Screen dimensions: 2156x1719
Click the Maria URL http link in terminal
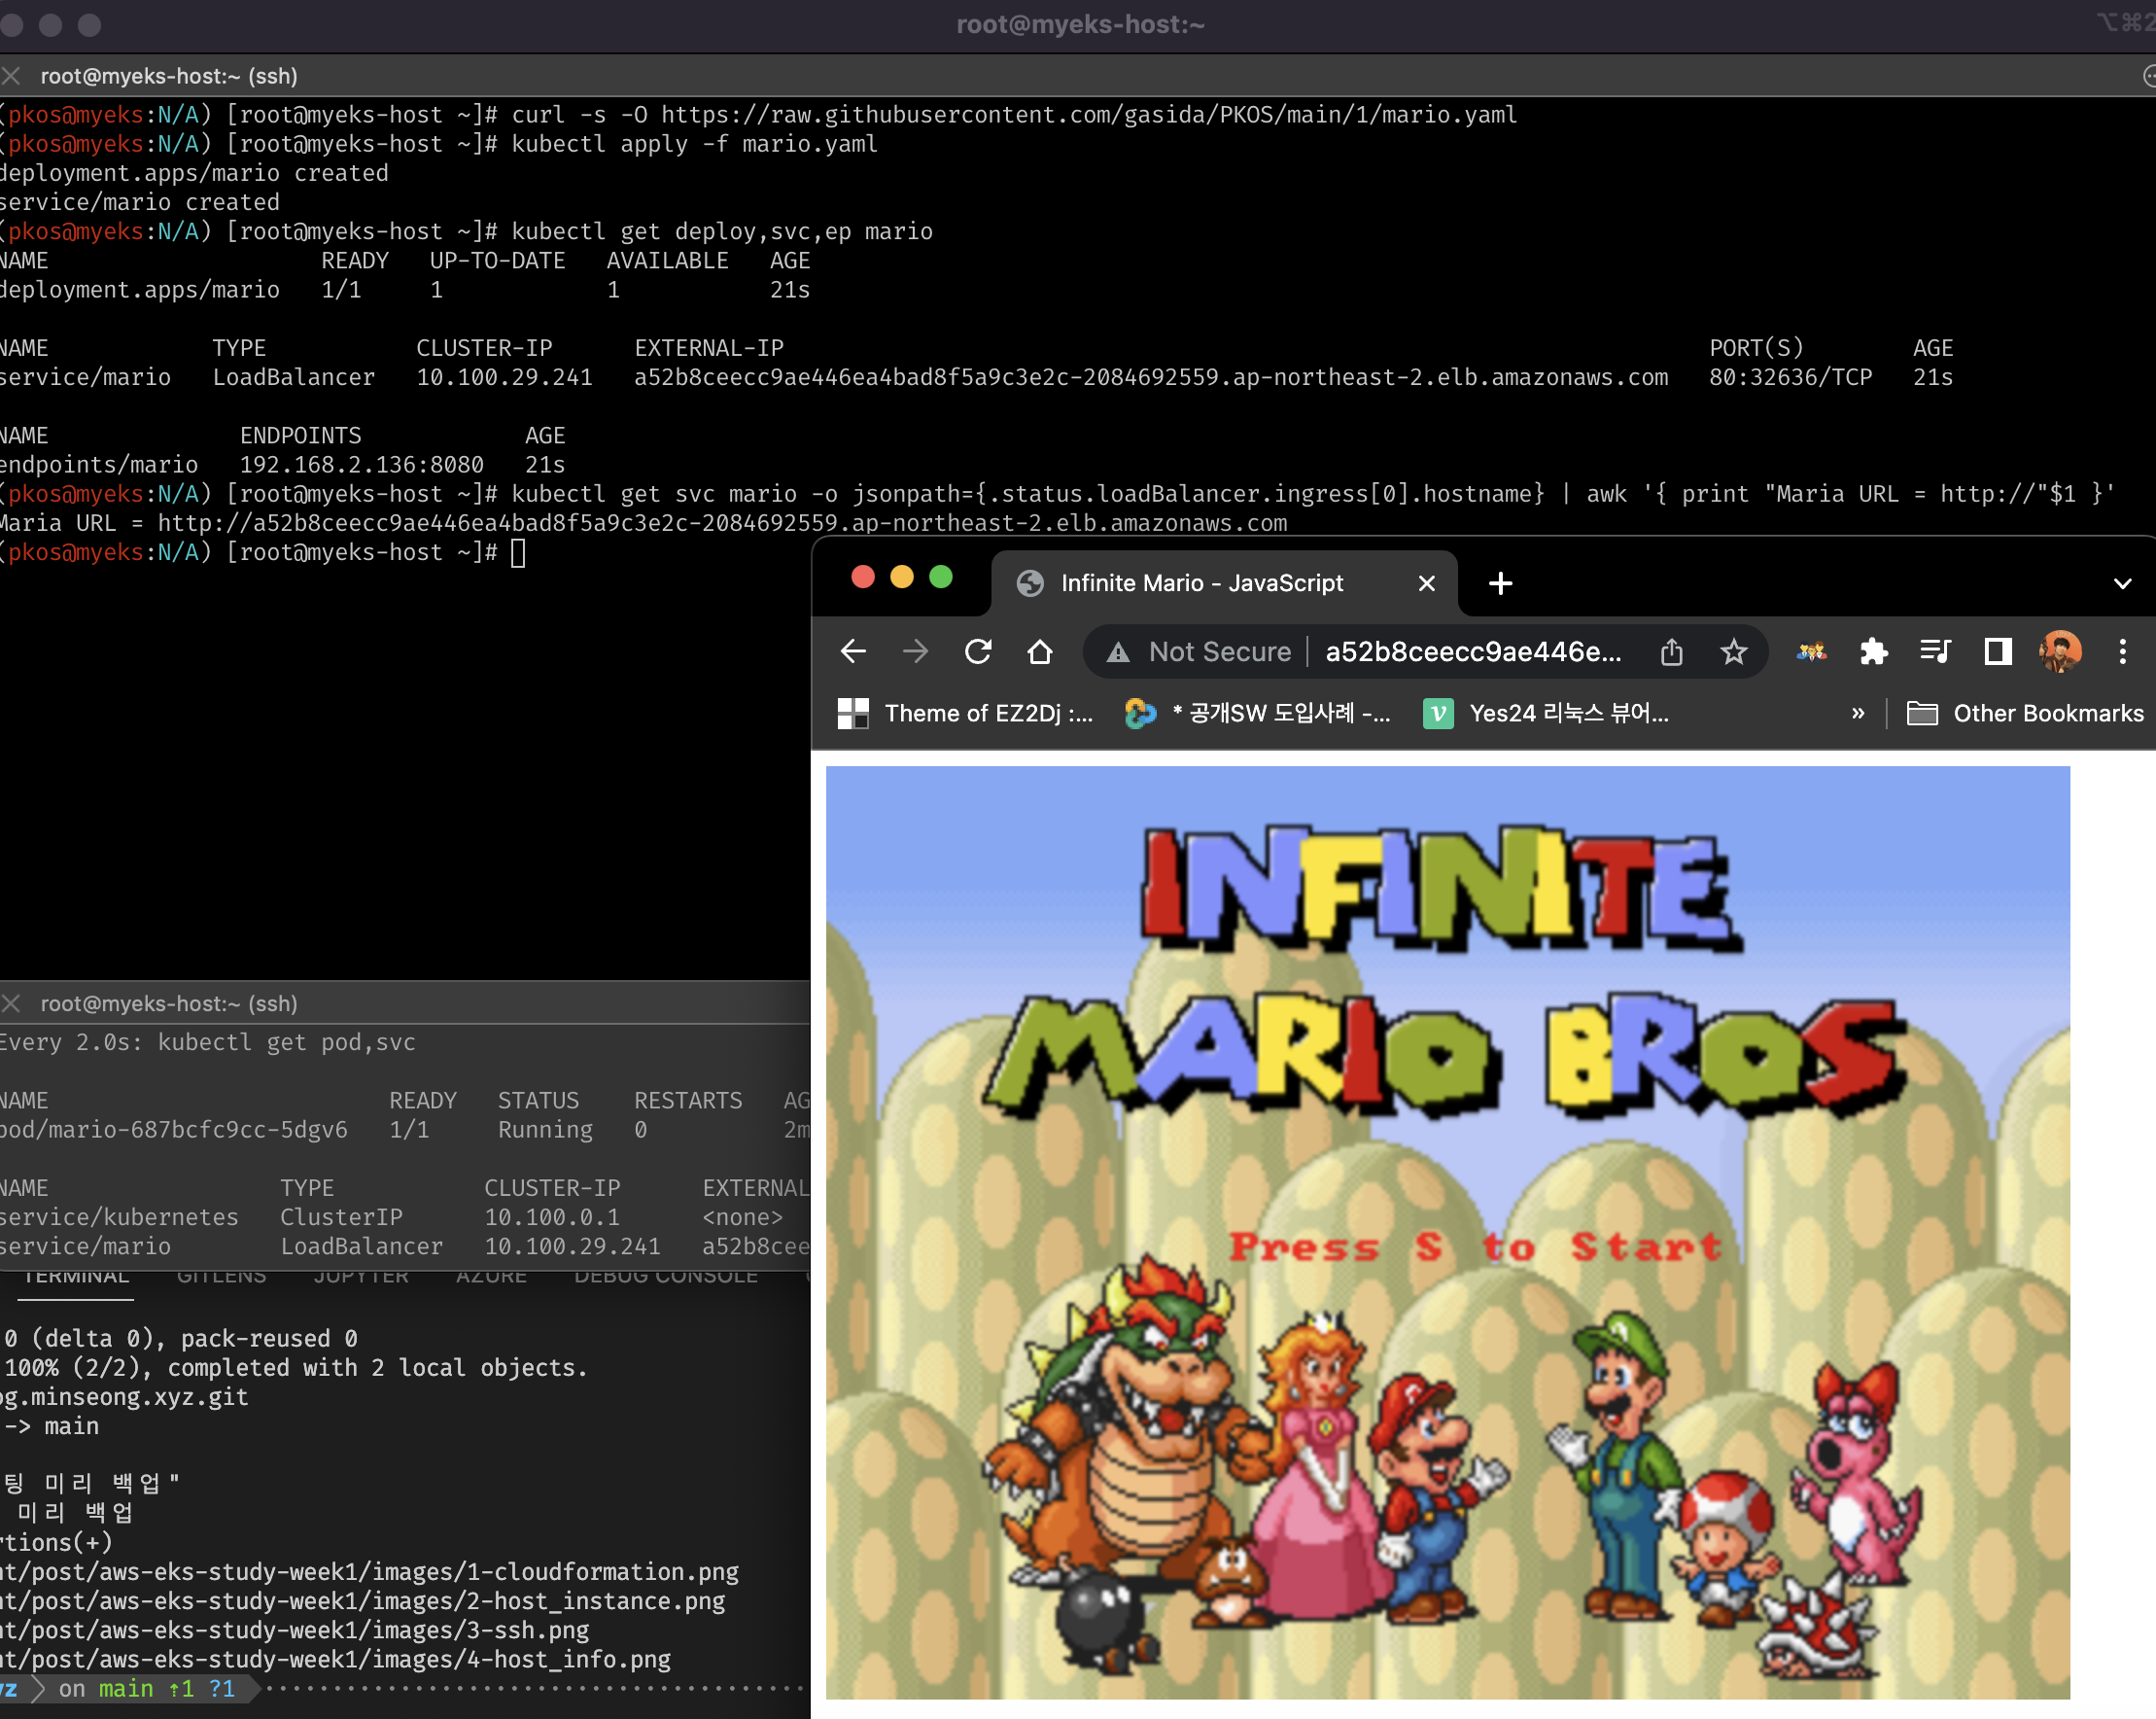click(x=723, y=523)
